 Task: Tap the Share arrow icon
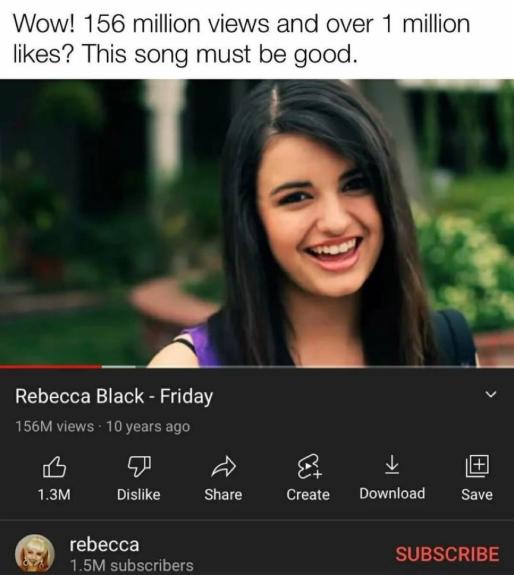tap(223, 466)
